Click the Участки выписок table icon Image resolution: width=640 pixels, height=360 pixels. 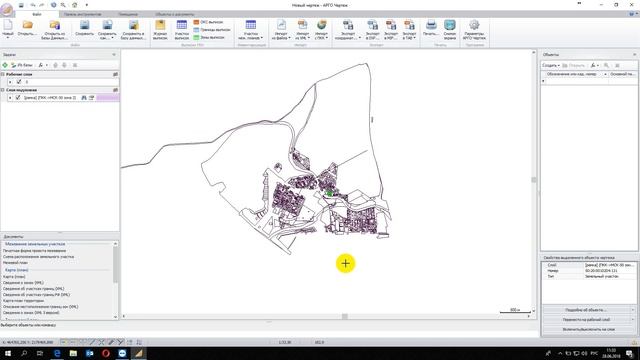coord(182,26)
